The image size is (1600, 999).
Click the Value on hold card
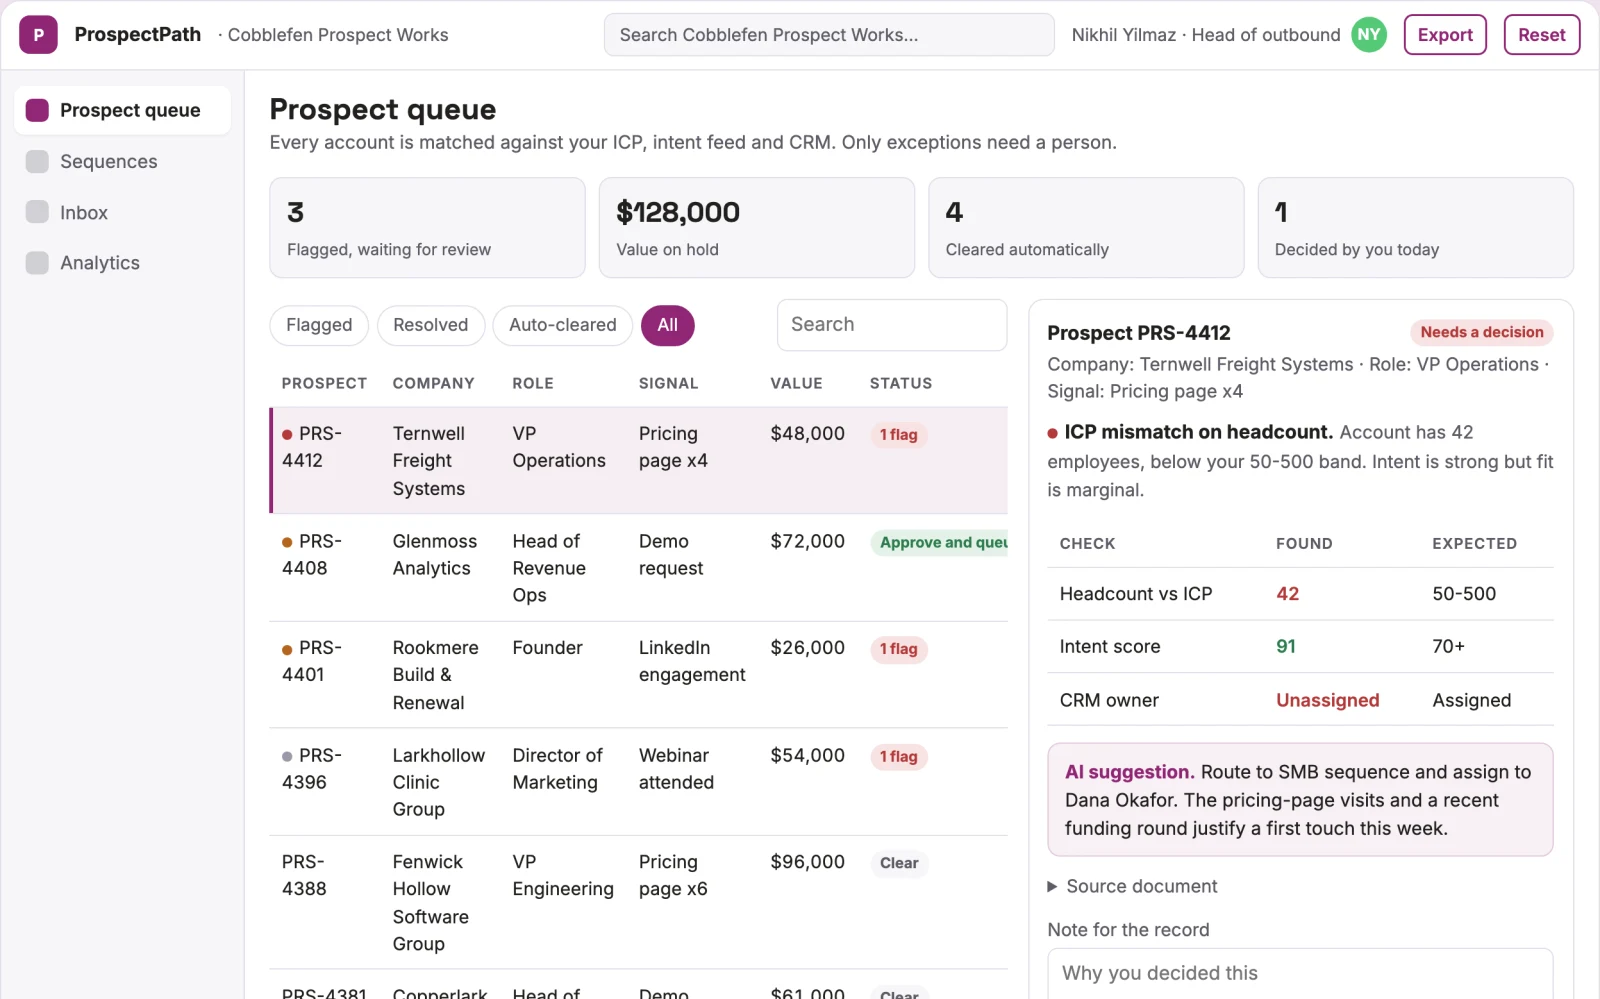tap(756, 228)
